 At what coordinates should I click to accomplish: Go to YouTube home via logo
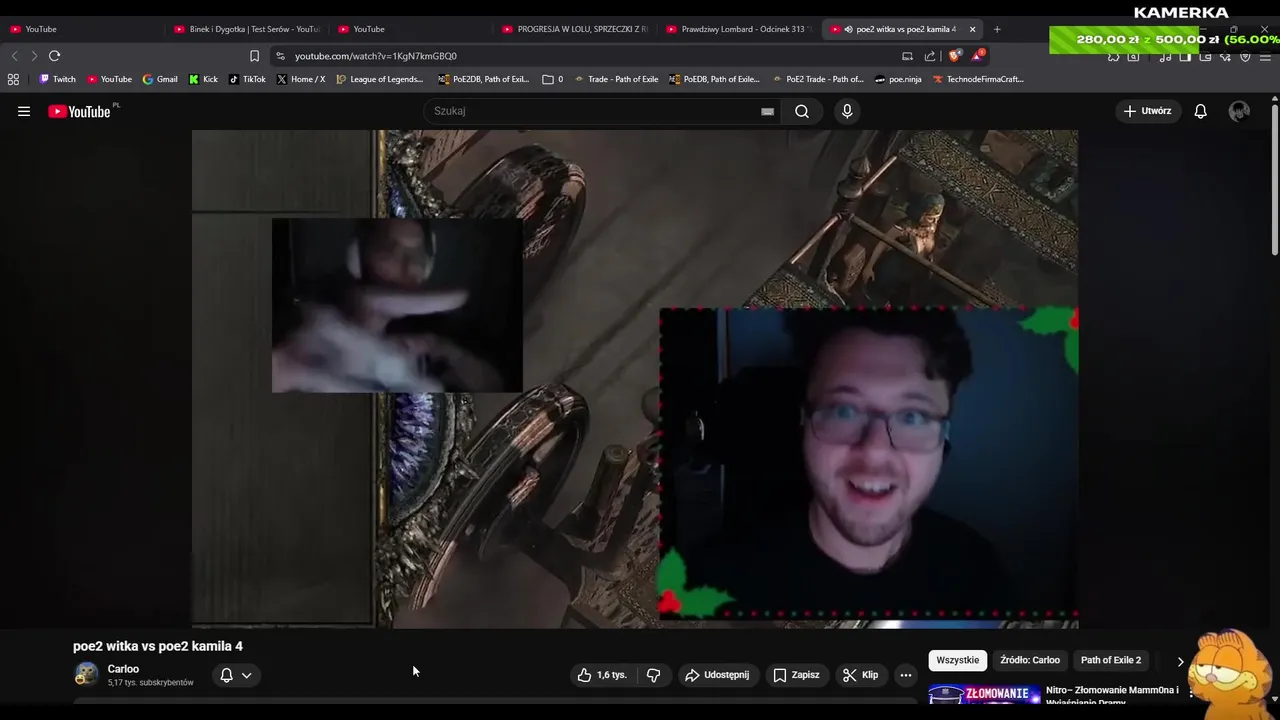click(81, 111)
